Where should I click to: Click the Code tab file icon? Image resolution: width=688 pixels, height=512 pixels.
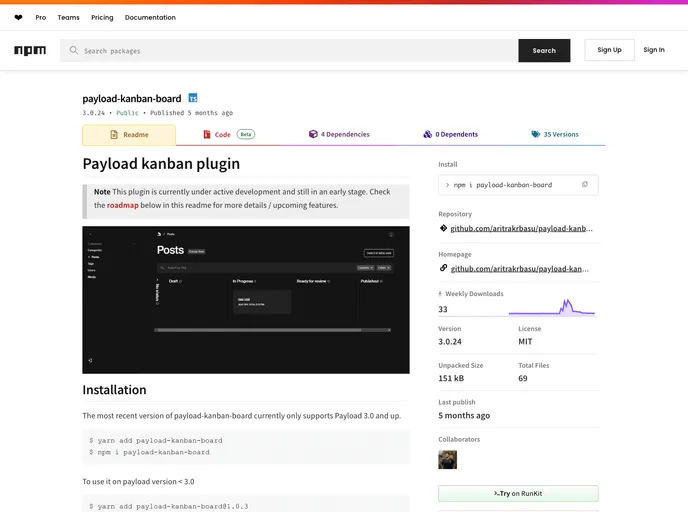tap(207, 134)
